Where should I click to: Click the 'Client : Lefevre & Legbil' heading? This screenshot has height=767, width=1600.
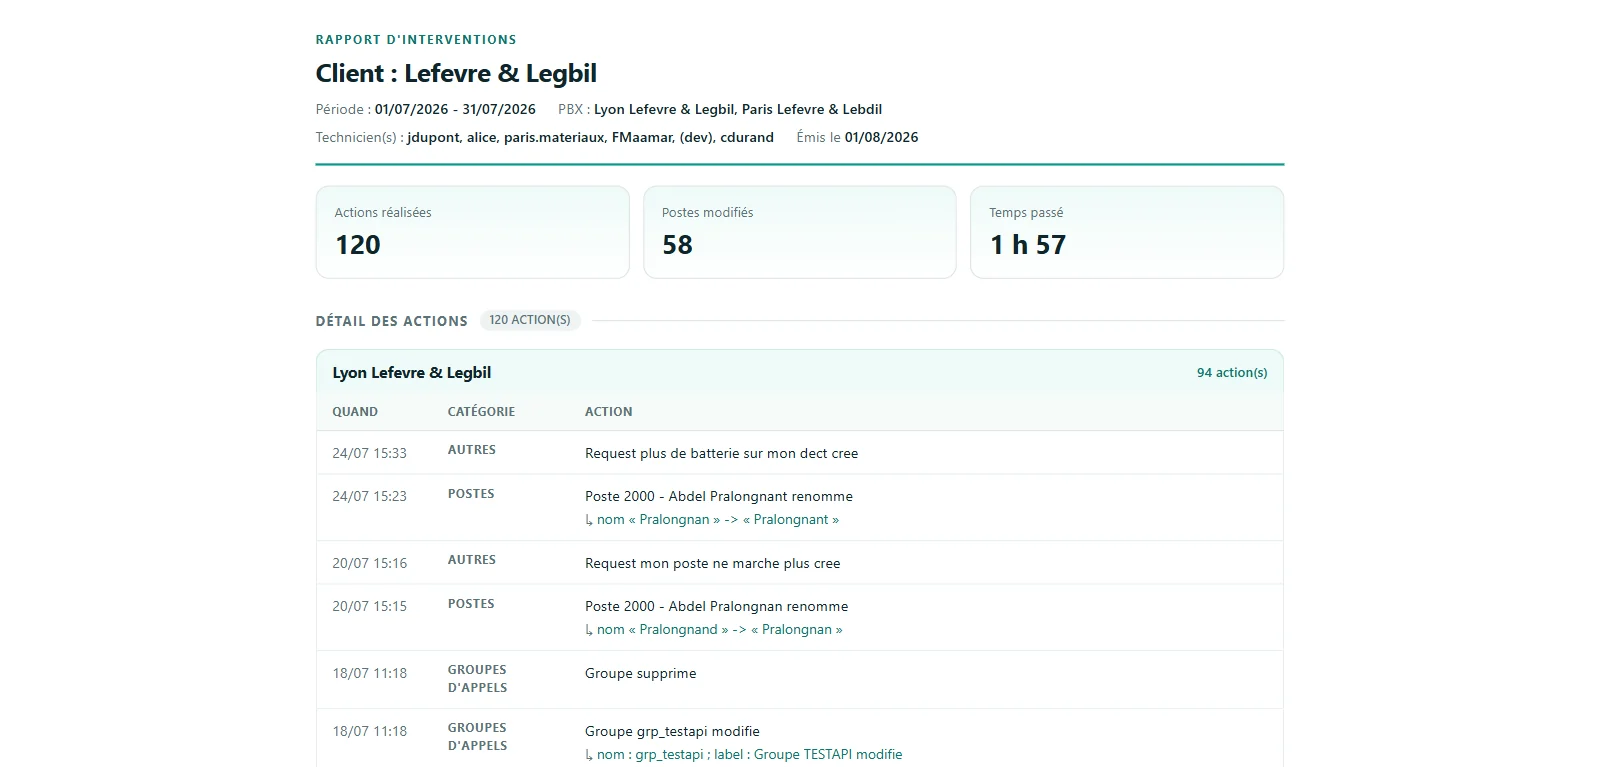click(x=456, y=73)
